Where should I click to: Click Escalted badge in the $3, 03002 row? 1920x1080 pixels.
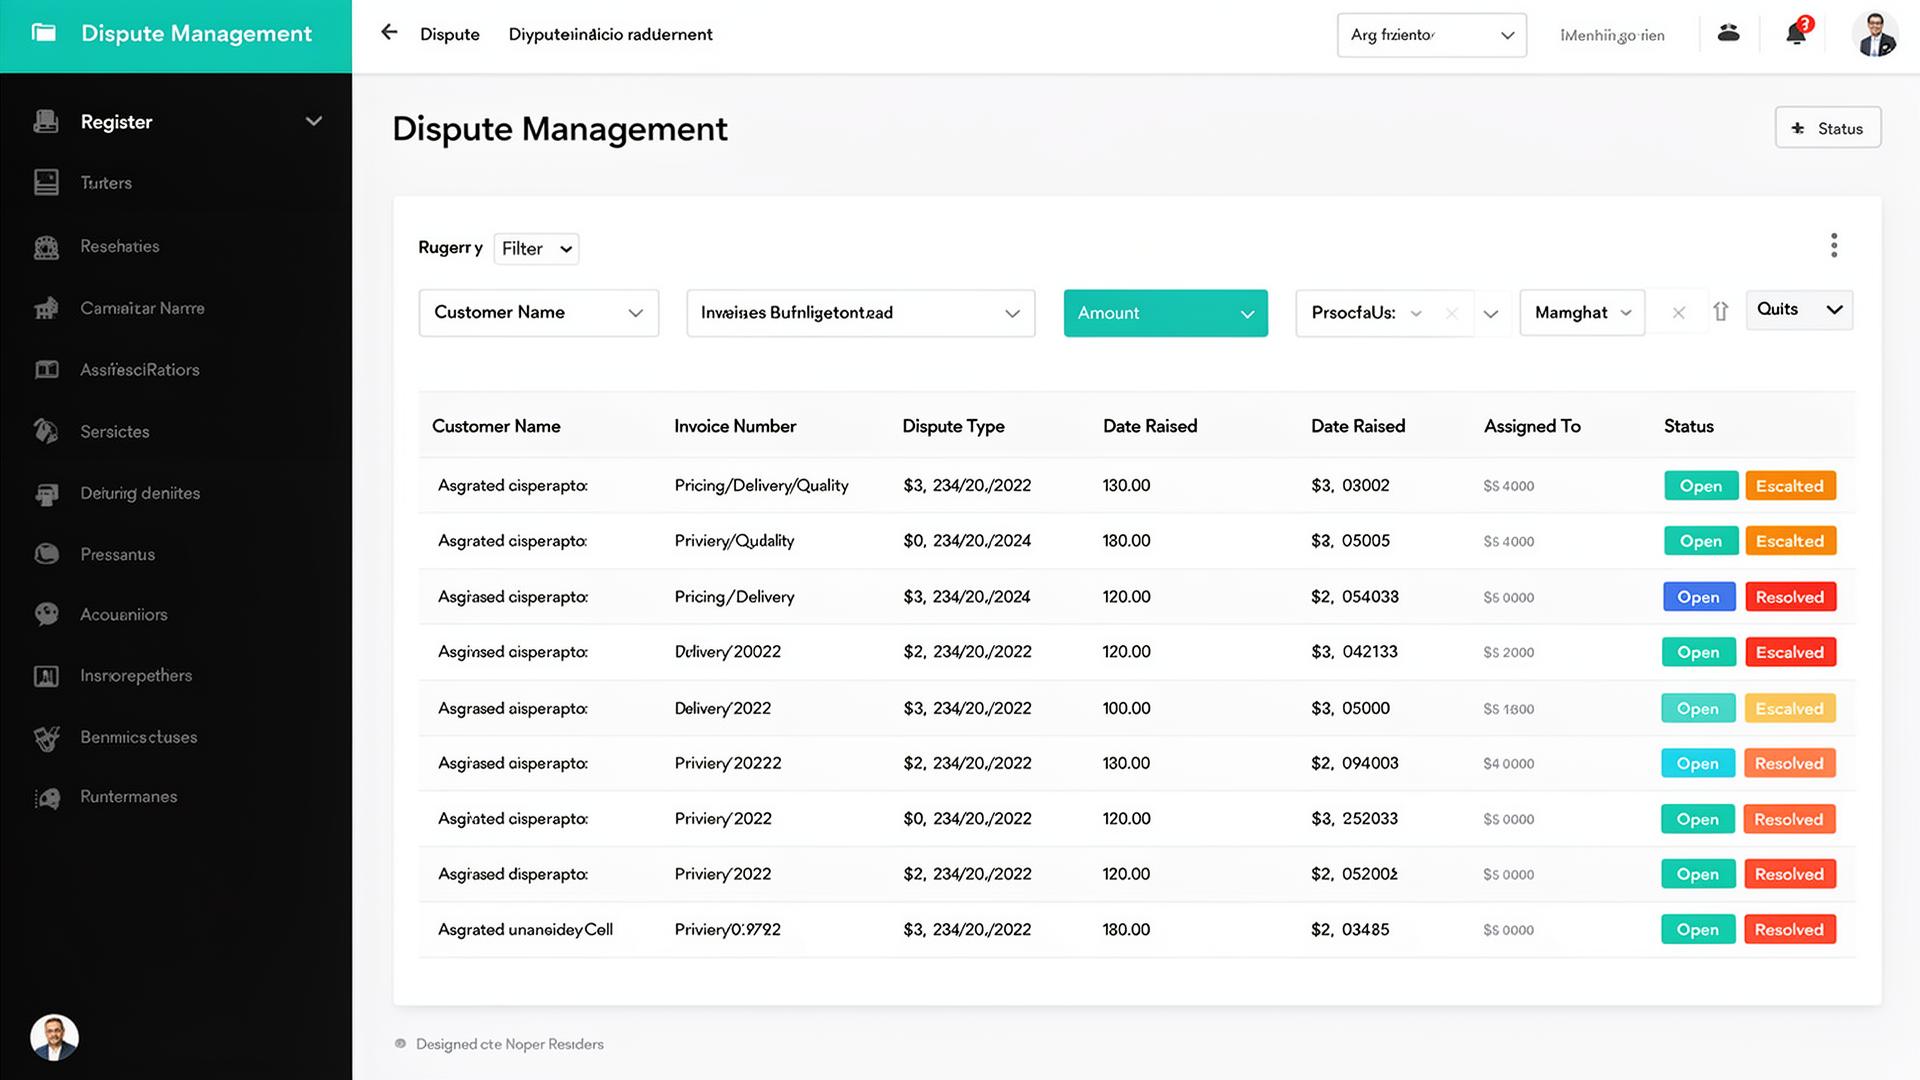click(1790, 486)
